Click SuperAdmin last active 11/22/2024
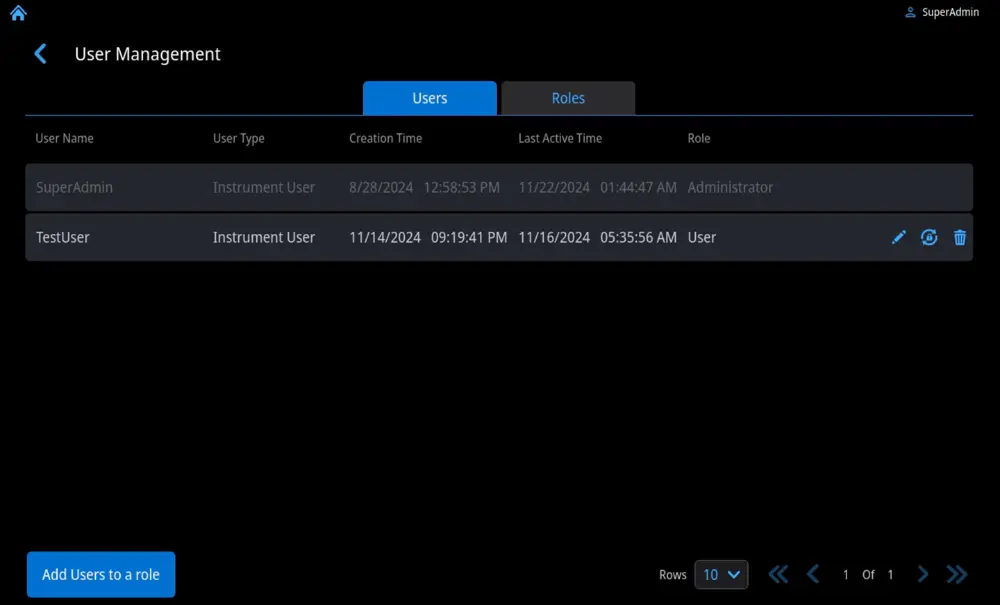The width and height of the screenshot is (1000, 605). pyautogui.click(x=554, y=187)
